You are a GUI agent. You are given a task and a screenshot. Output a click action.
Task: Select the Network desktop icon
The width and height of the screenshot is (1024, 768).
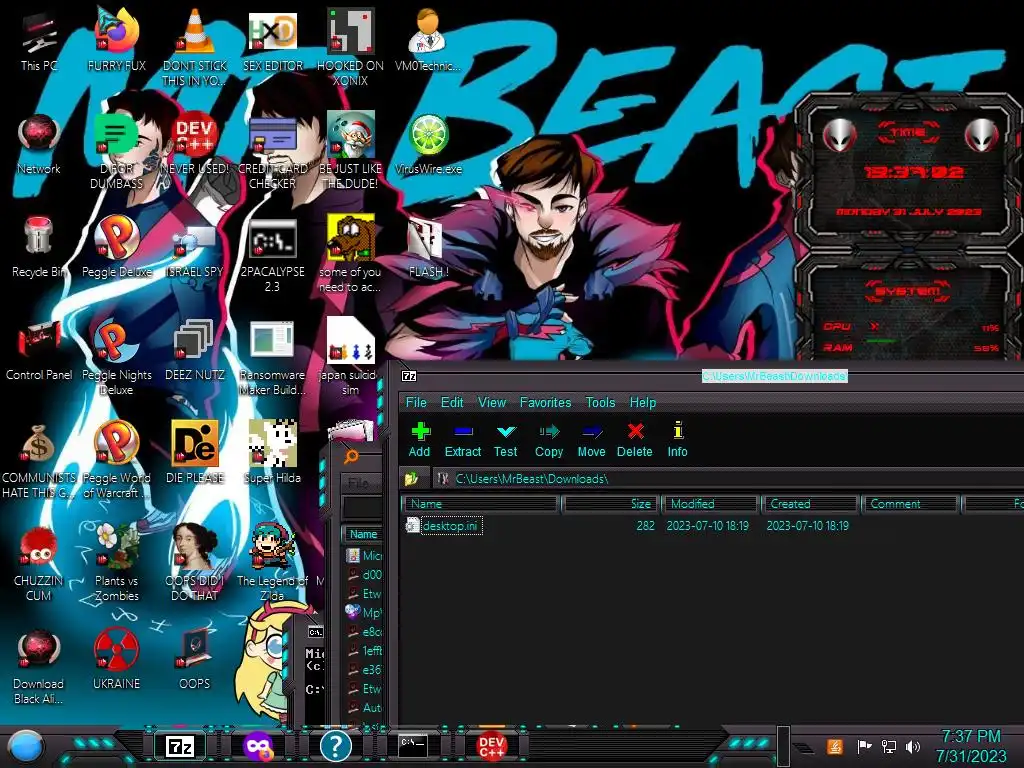click(39, 144)
